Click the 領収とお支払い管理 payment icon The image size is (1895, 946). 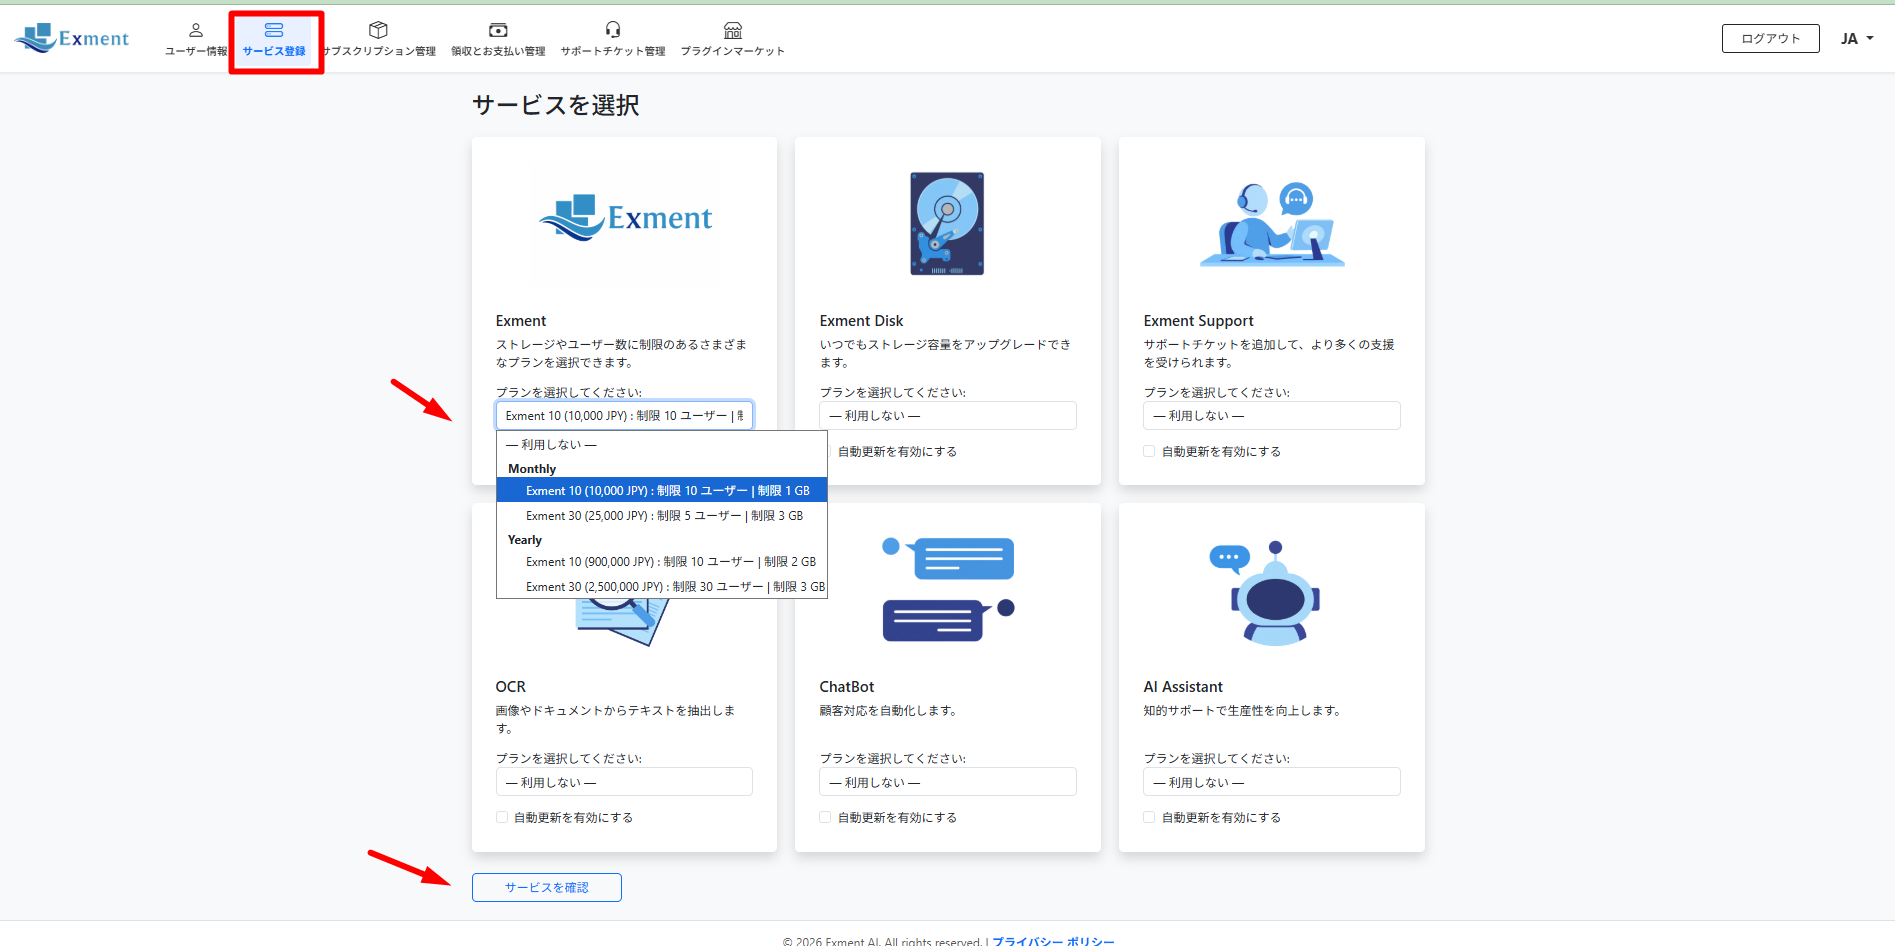tap(498, 30)
